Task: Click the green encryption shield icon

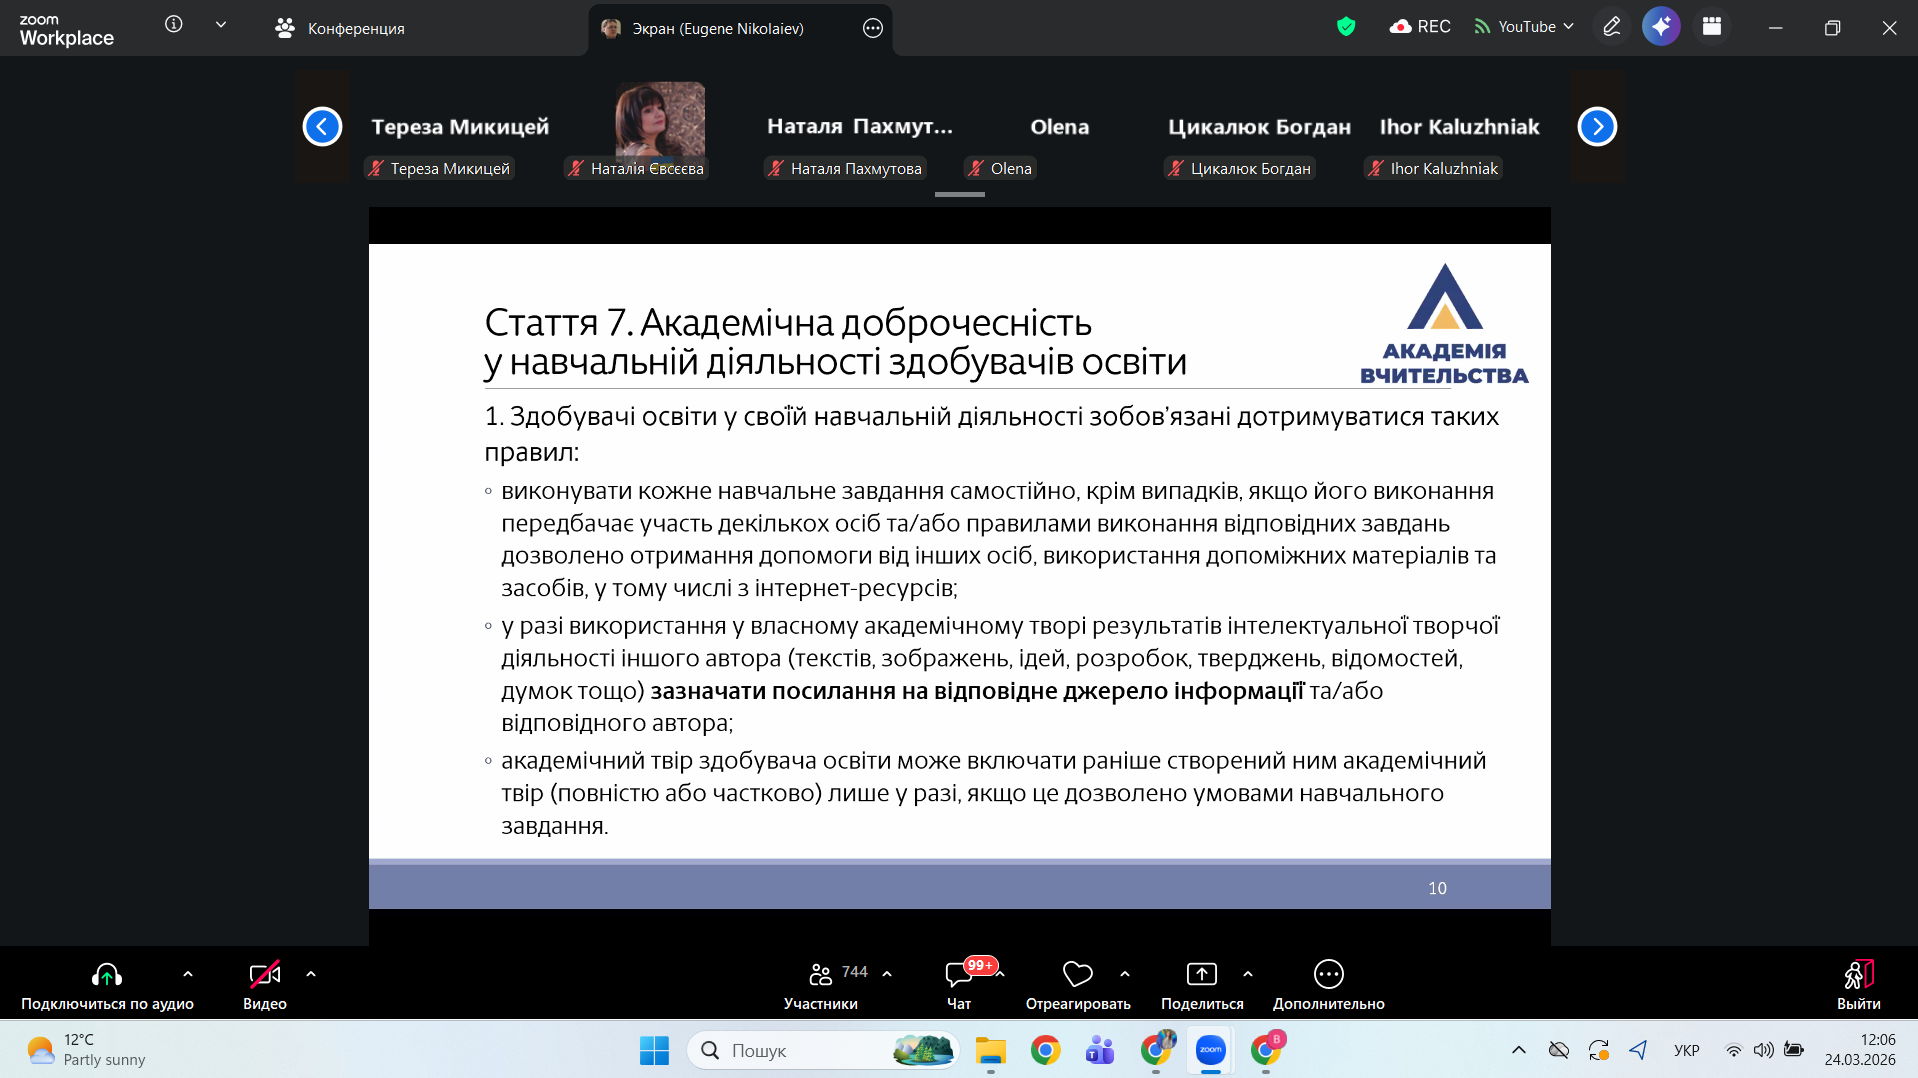Action: (x=1346, y=27)
